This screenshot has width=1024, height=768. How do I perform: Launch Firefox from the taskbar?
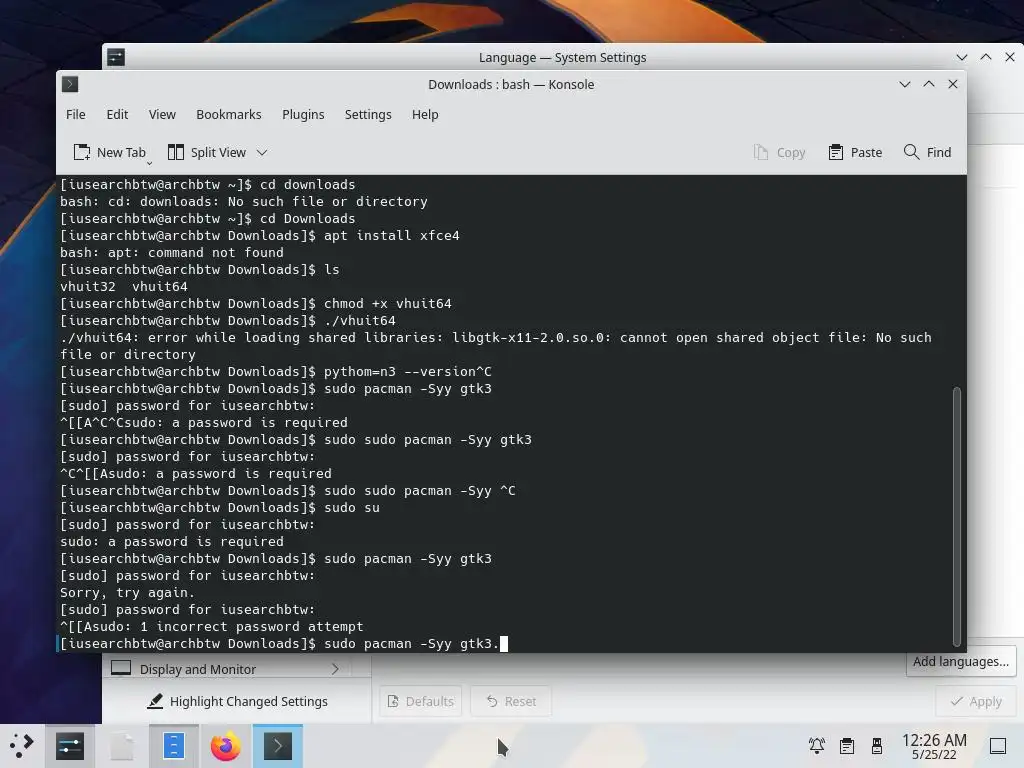pos(225,746)
